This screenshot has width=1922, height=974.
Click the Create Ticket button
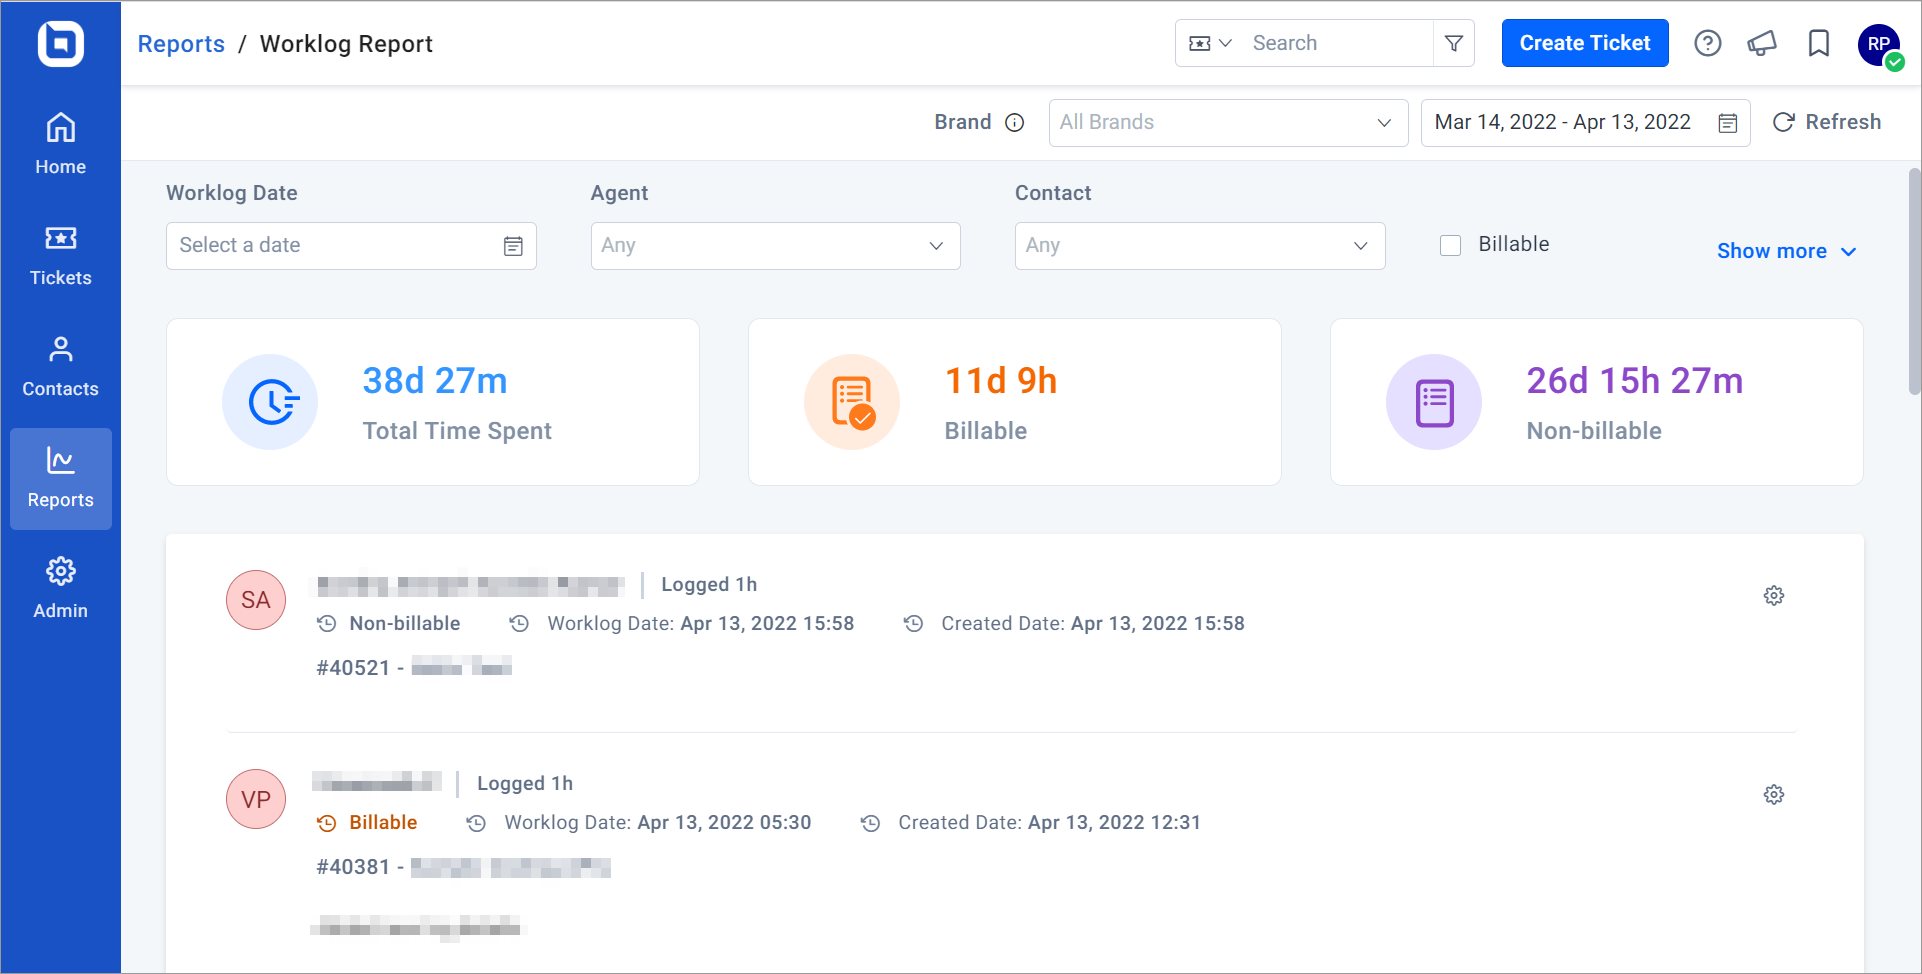(x=1585, y=43)
